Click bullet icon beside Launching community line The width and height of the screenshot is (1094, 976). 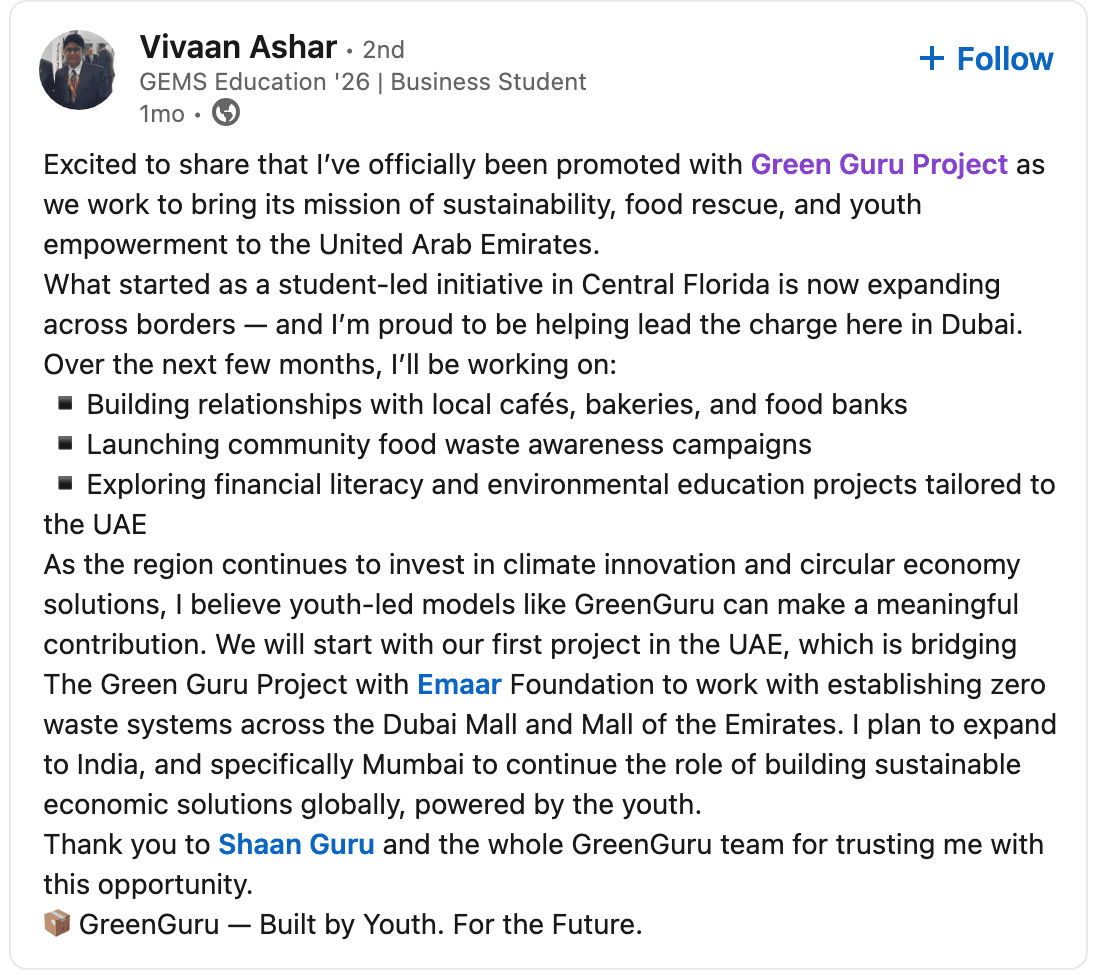[x=65, y=444]
